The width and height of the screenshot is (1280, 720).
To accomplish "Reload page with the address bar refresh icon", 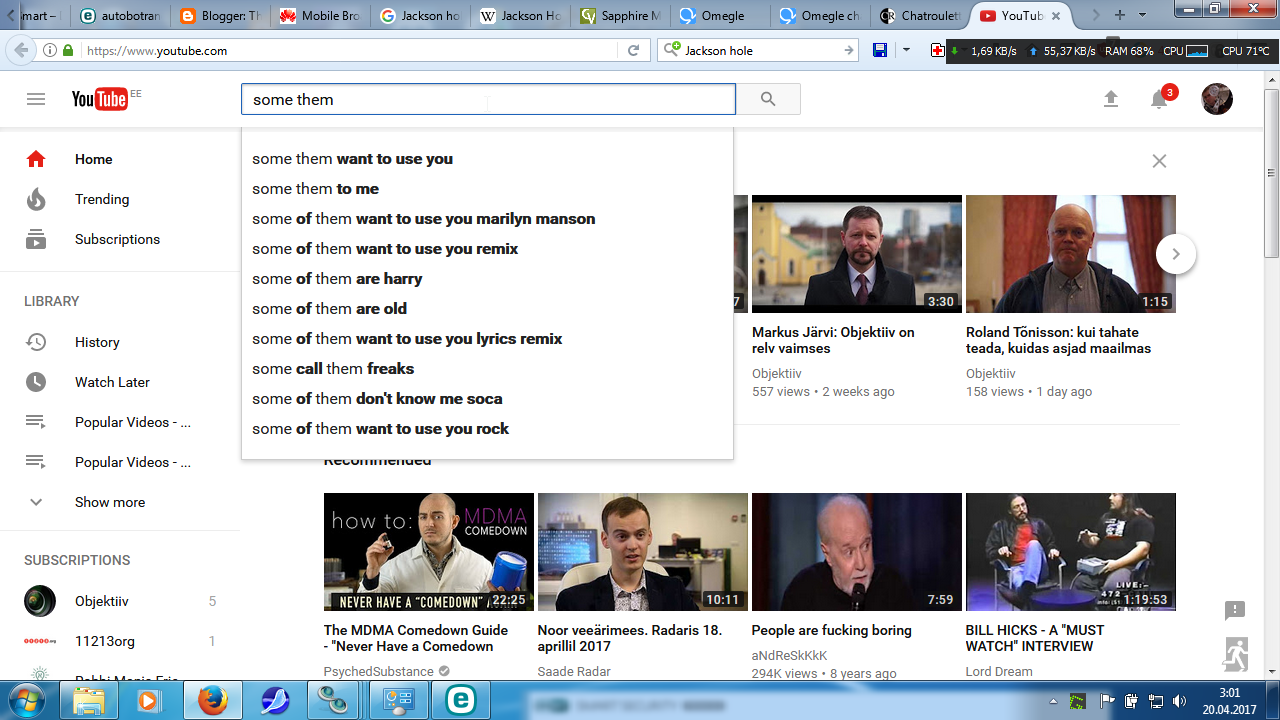I will (x=633, y=50).
